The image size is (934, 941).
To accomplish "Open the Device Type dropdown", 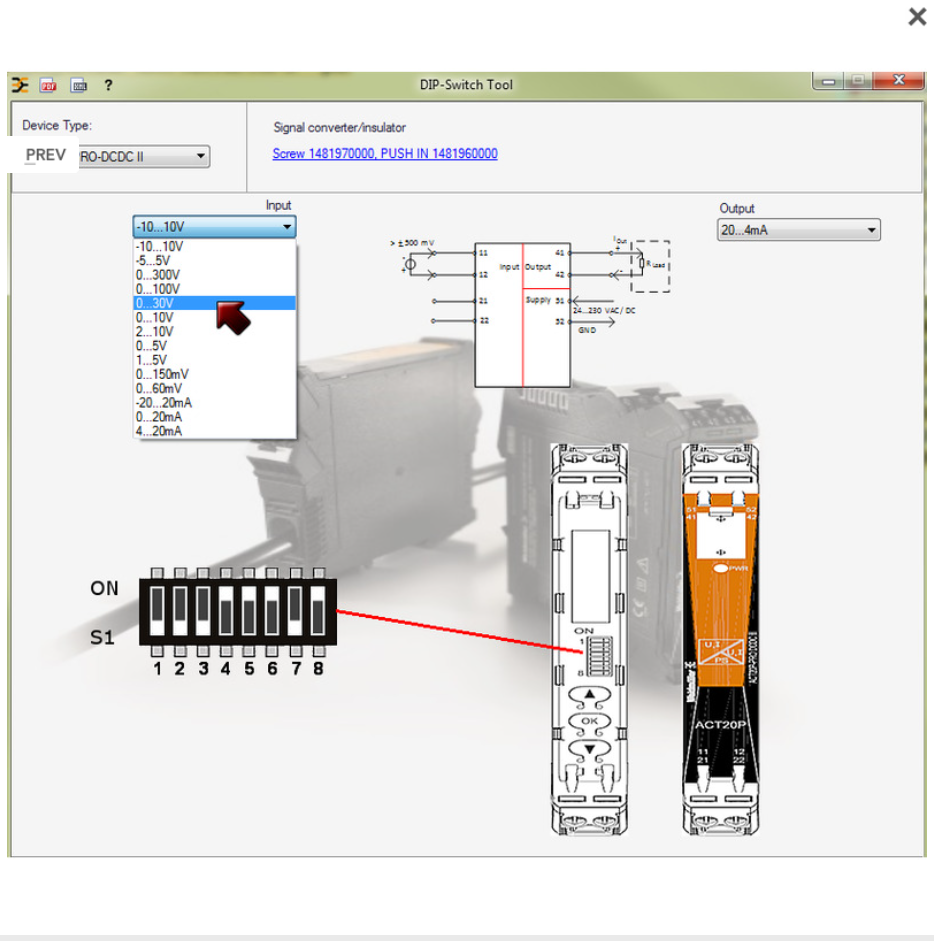I will click(144, 157).
